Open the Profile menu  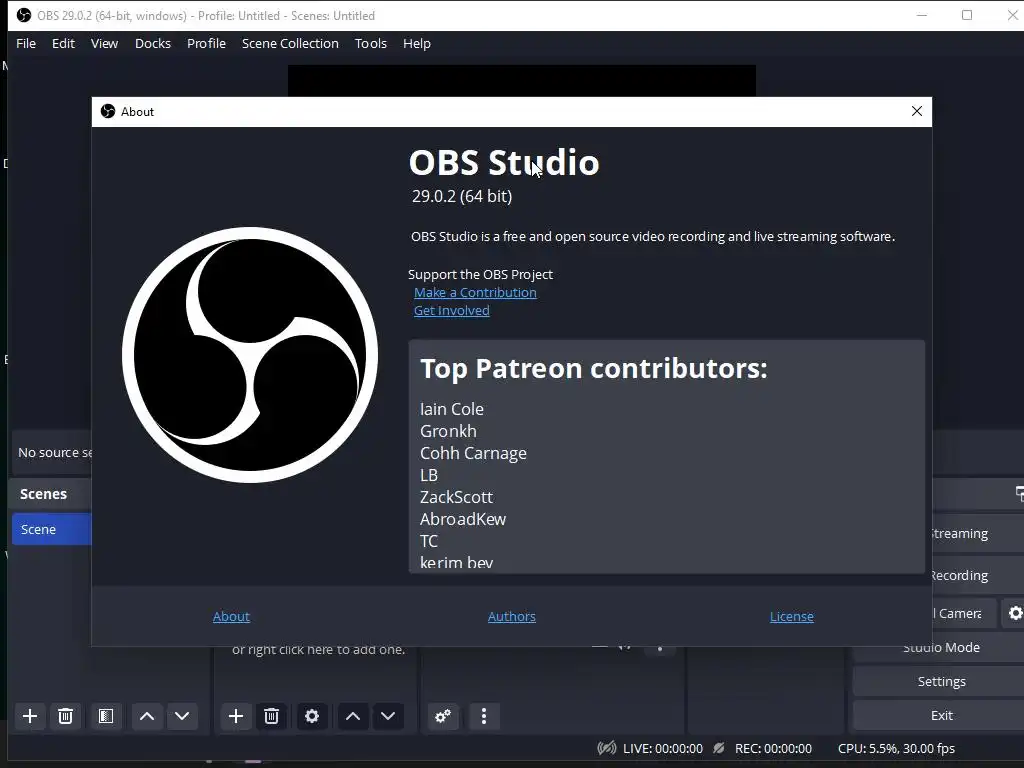pos(206,44)
